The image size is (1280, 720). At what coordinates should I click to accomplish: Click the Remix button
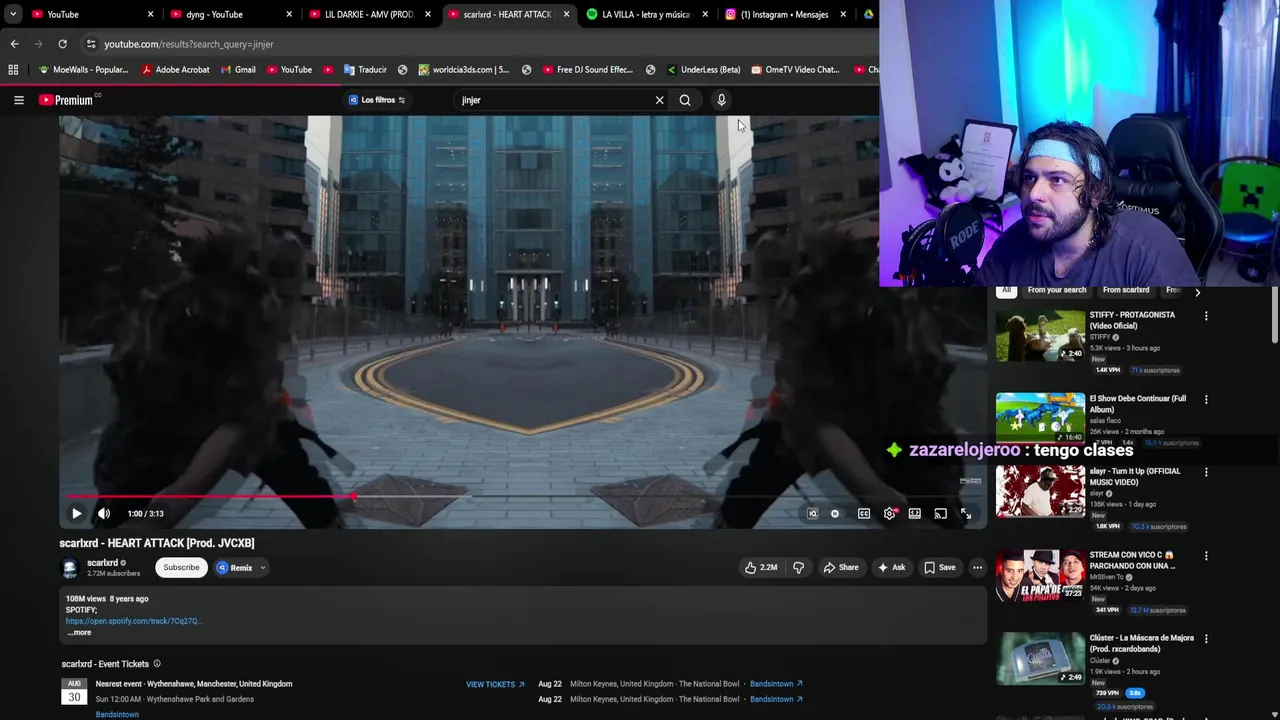[x=235, y=568]
